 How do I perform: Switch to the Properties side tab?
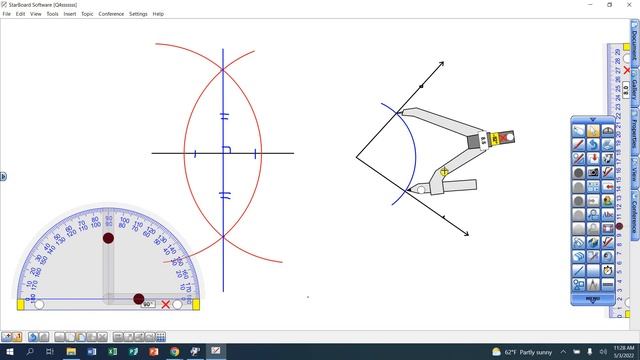635,132
